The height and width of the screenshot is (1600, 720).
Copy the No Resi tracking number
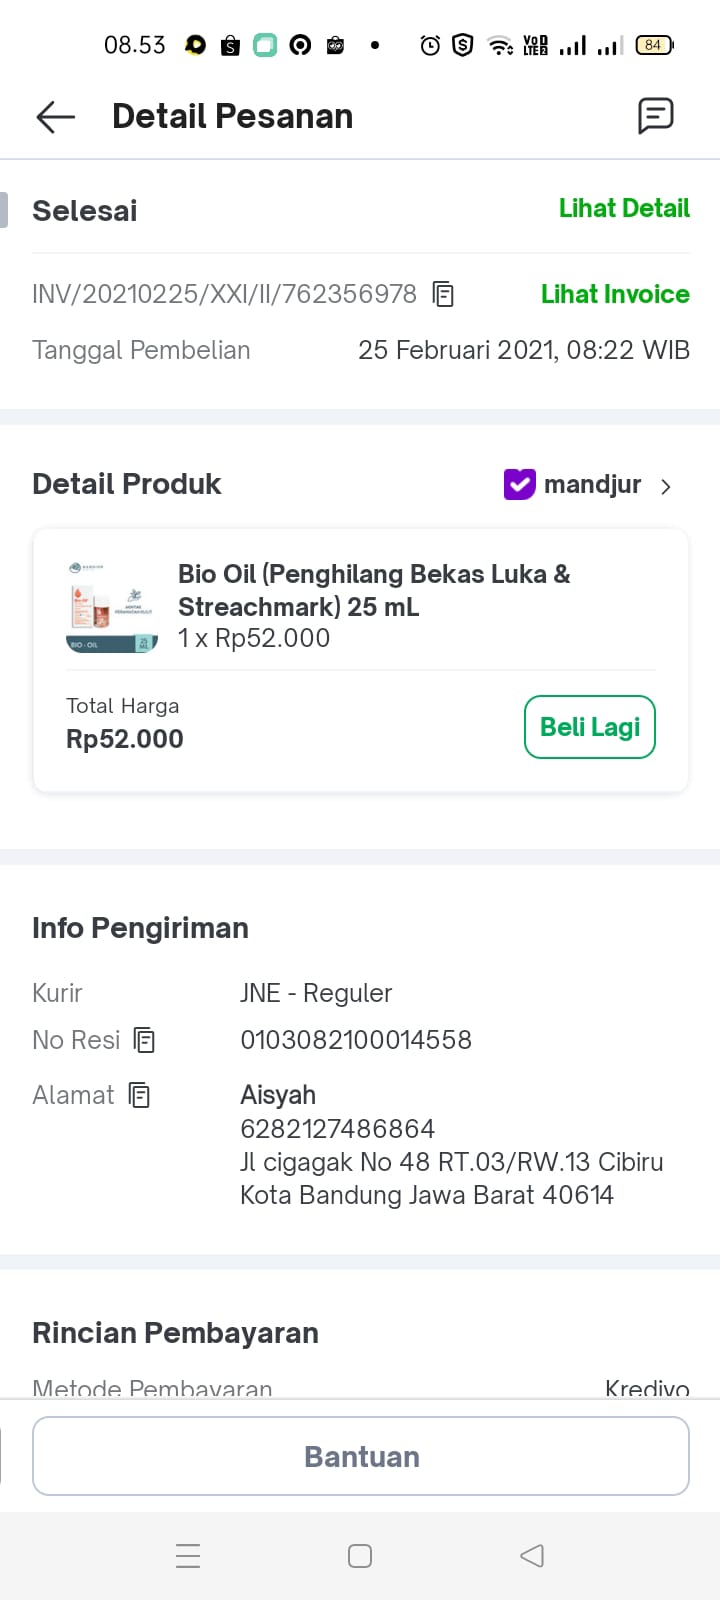pyautogui.click(x=144, y=1040)
